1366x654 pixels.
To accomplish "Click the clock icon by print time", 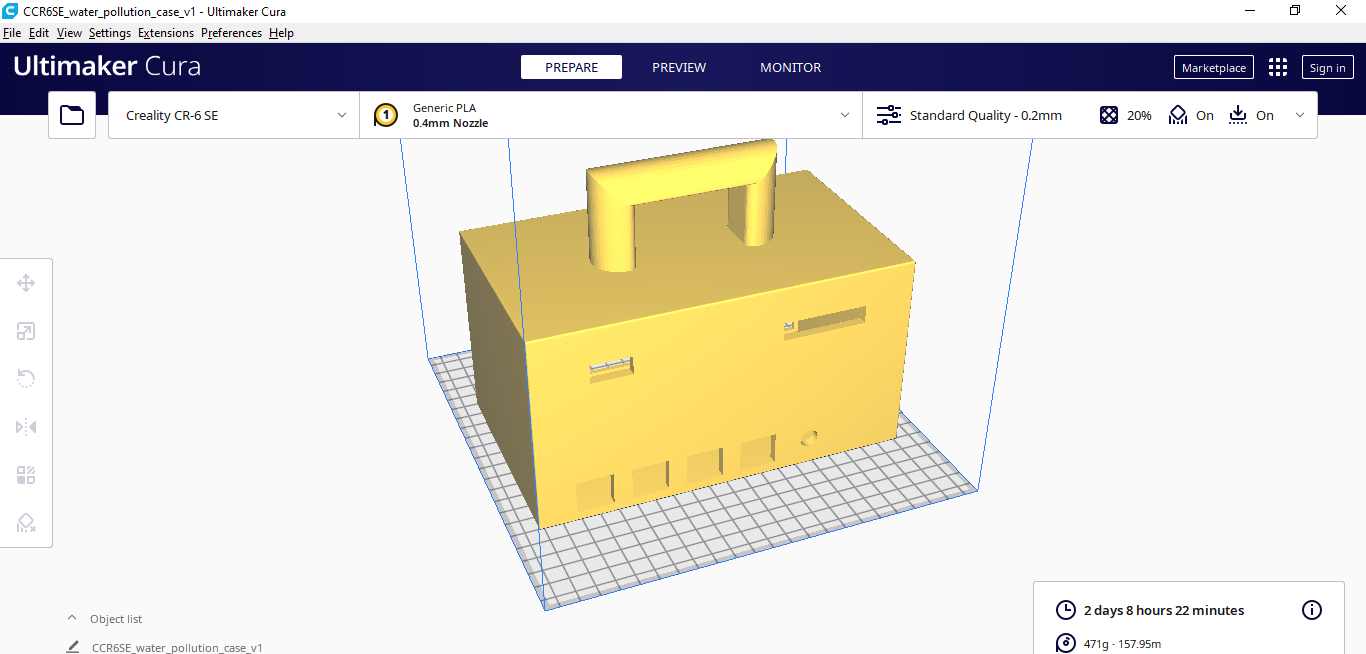I will click(x=1066, y=610).
